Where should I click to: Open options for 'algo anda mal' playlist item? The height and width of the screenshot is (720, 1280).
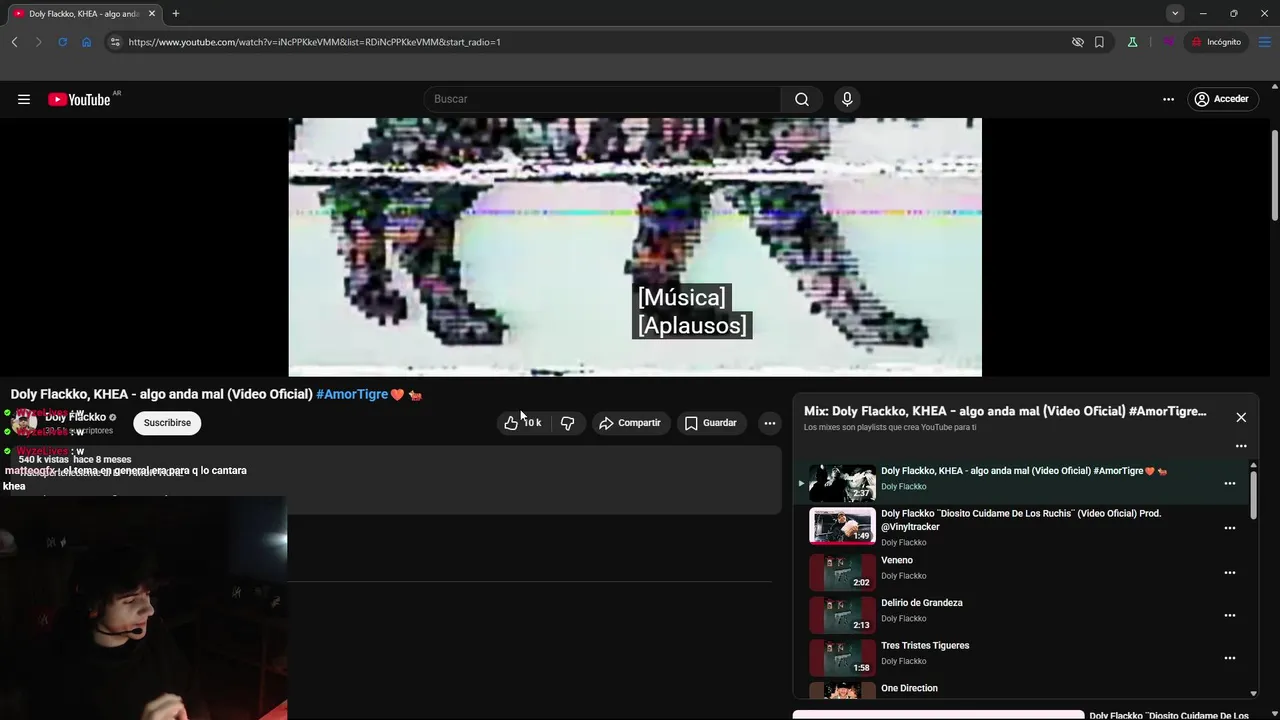(x=1230, y=483)
